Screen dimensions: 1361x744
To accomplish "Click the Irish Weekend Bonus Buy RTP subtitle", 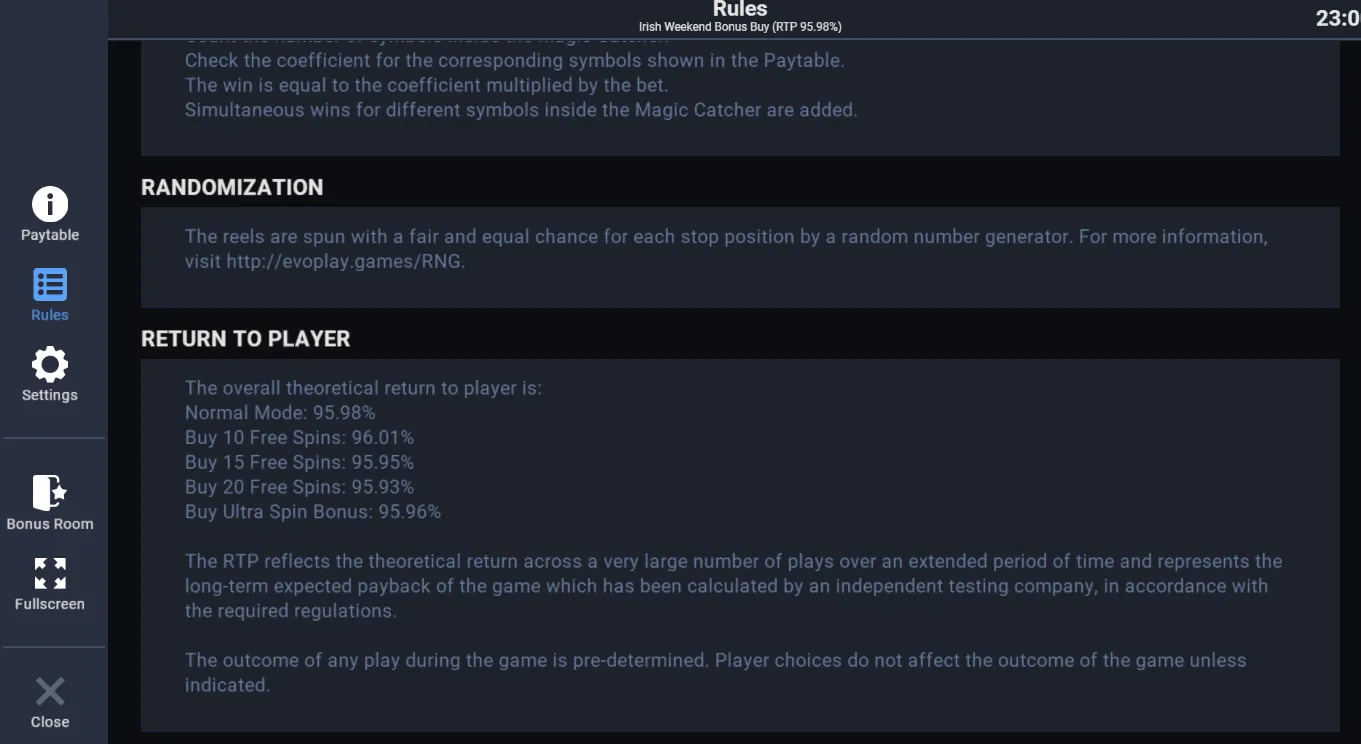I will [x=740, y=27].
